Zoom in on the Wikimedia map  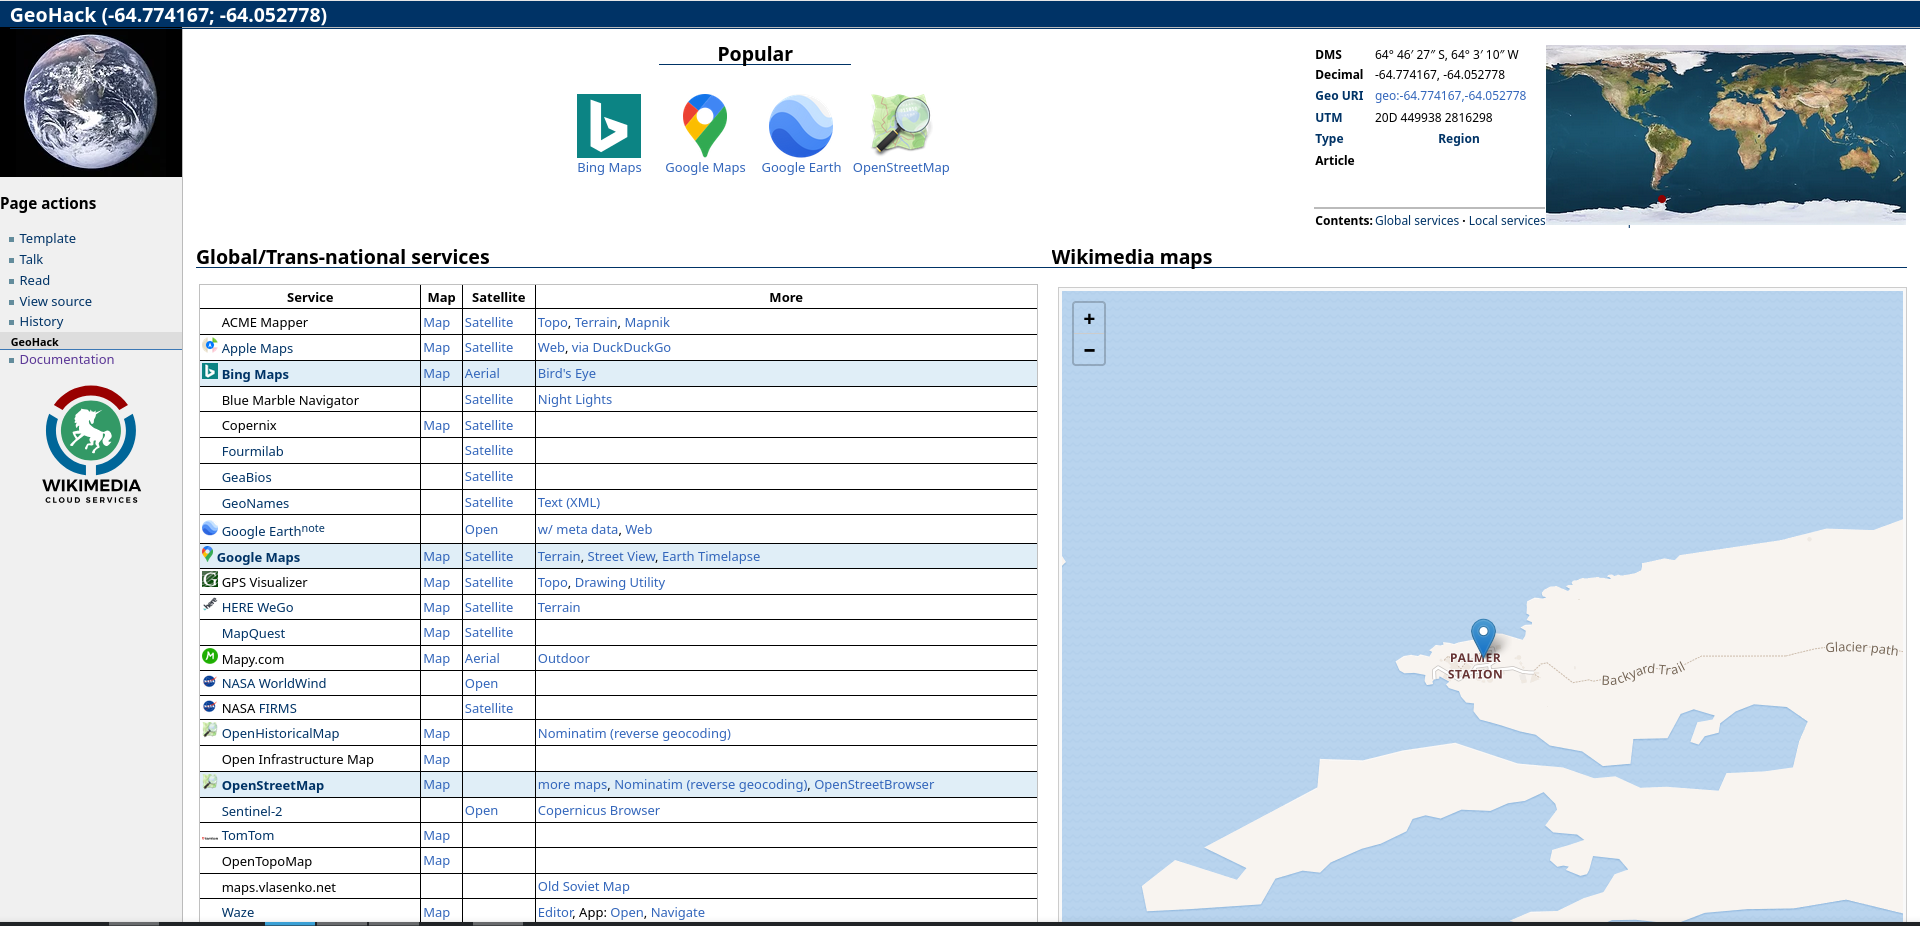point(1089,319)
